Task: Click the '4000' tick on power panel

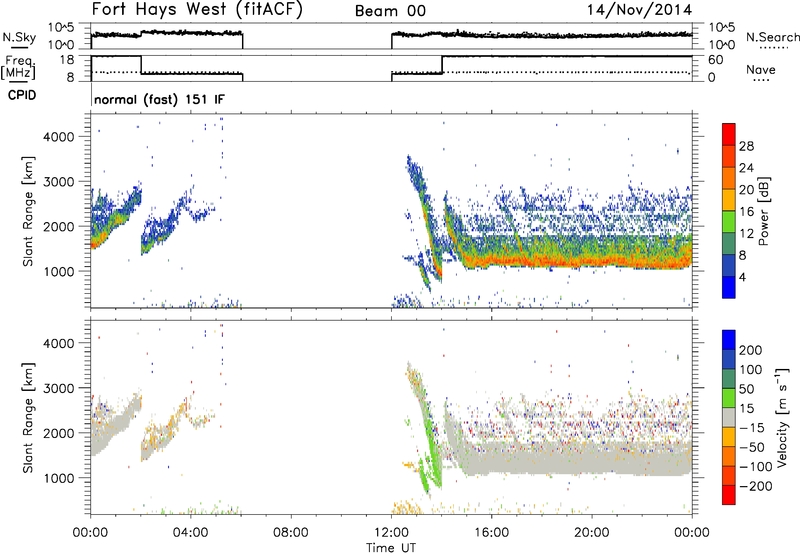Action: [59, 137]
